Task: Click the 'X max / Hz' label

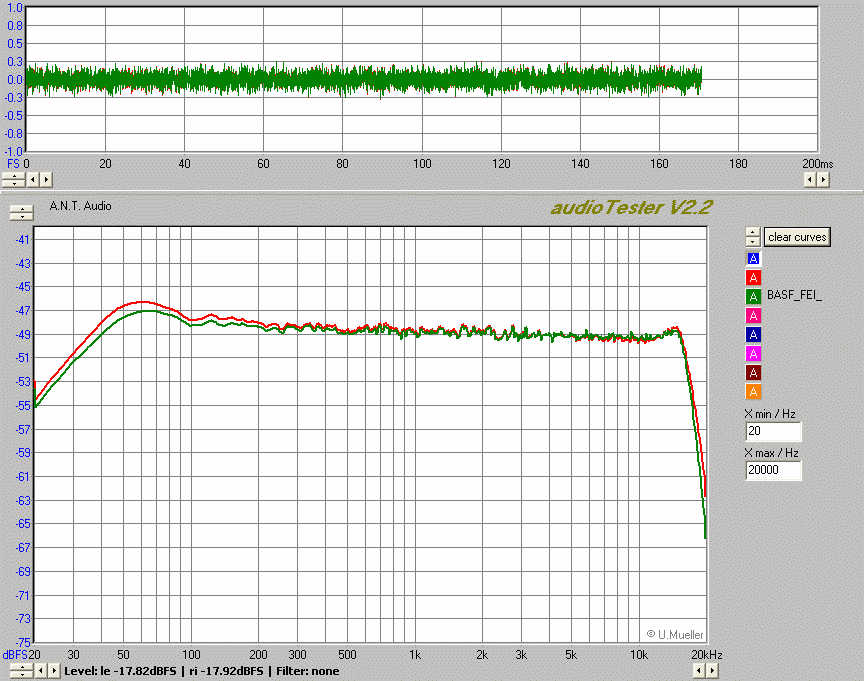Action: pos(771,453)
